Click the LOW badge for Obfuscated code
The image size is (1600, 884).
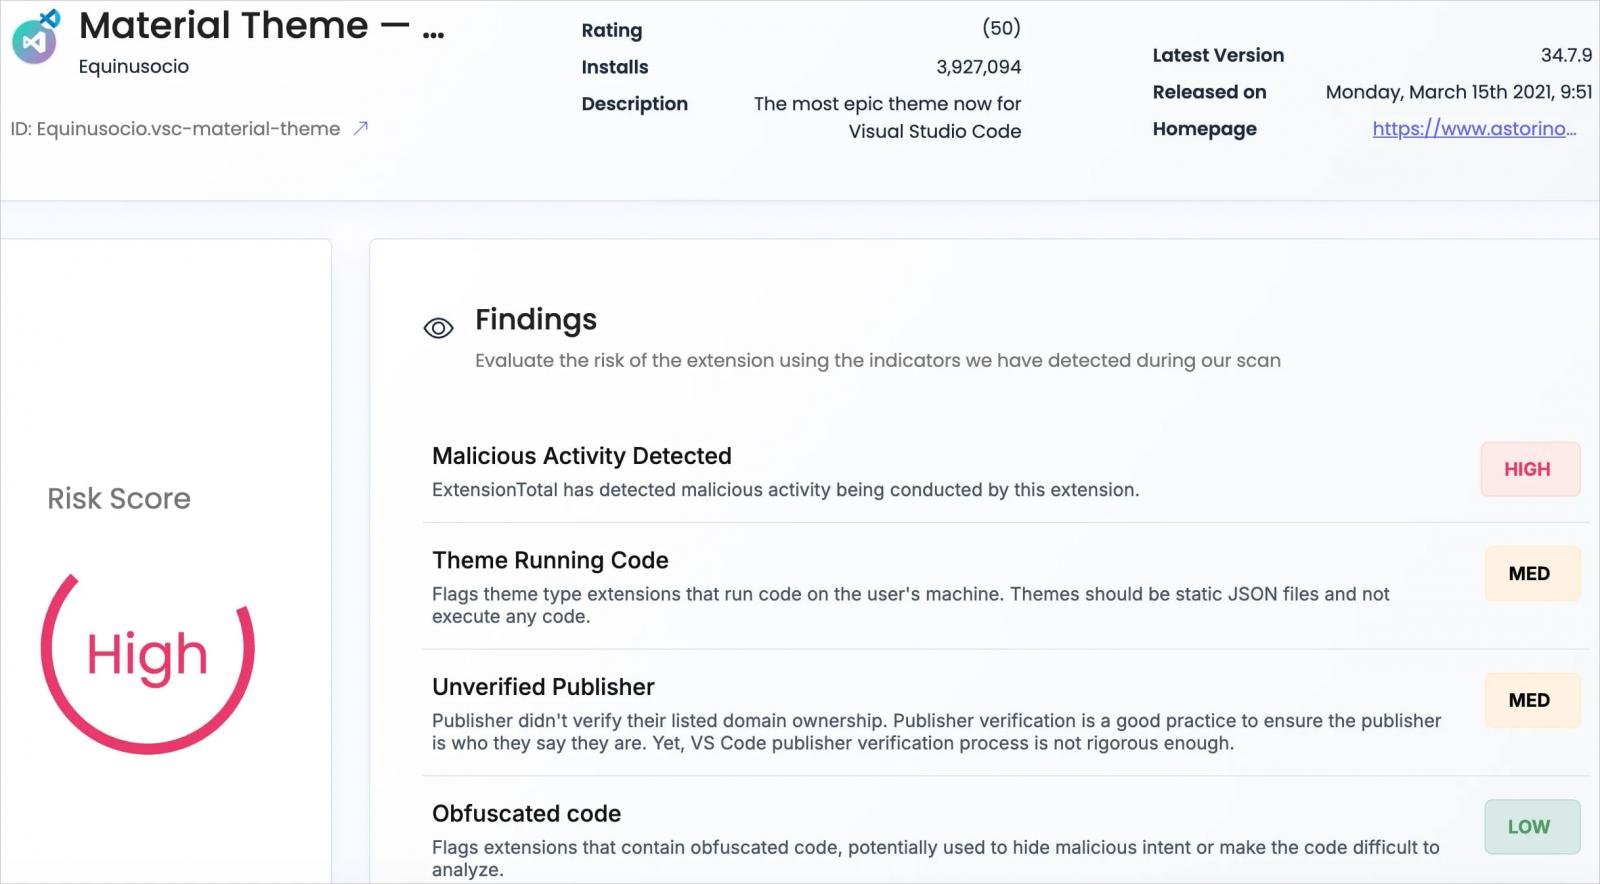1530,827
